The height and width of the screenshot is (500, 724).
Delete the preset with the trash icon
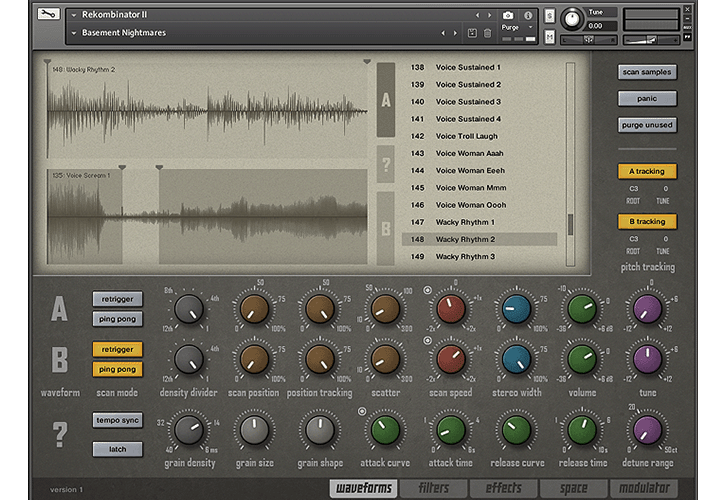coord(487,33)
